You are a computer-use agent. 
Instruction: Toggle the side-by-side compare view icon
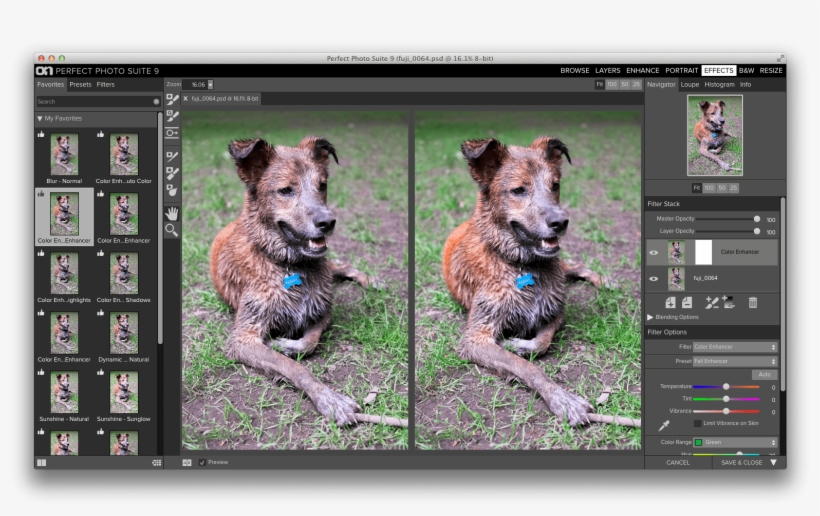click(187, 462)
